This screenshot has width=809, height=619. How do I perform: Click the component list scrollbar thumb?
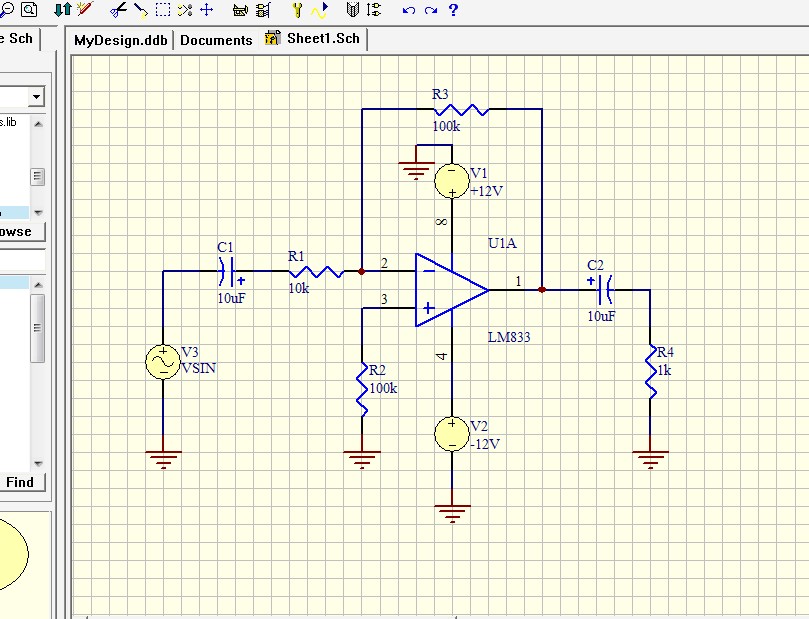[x=38, y=328]
